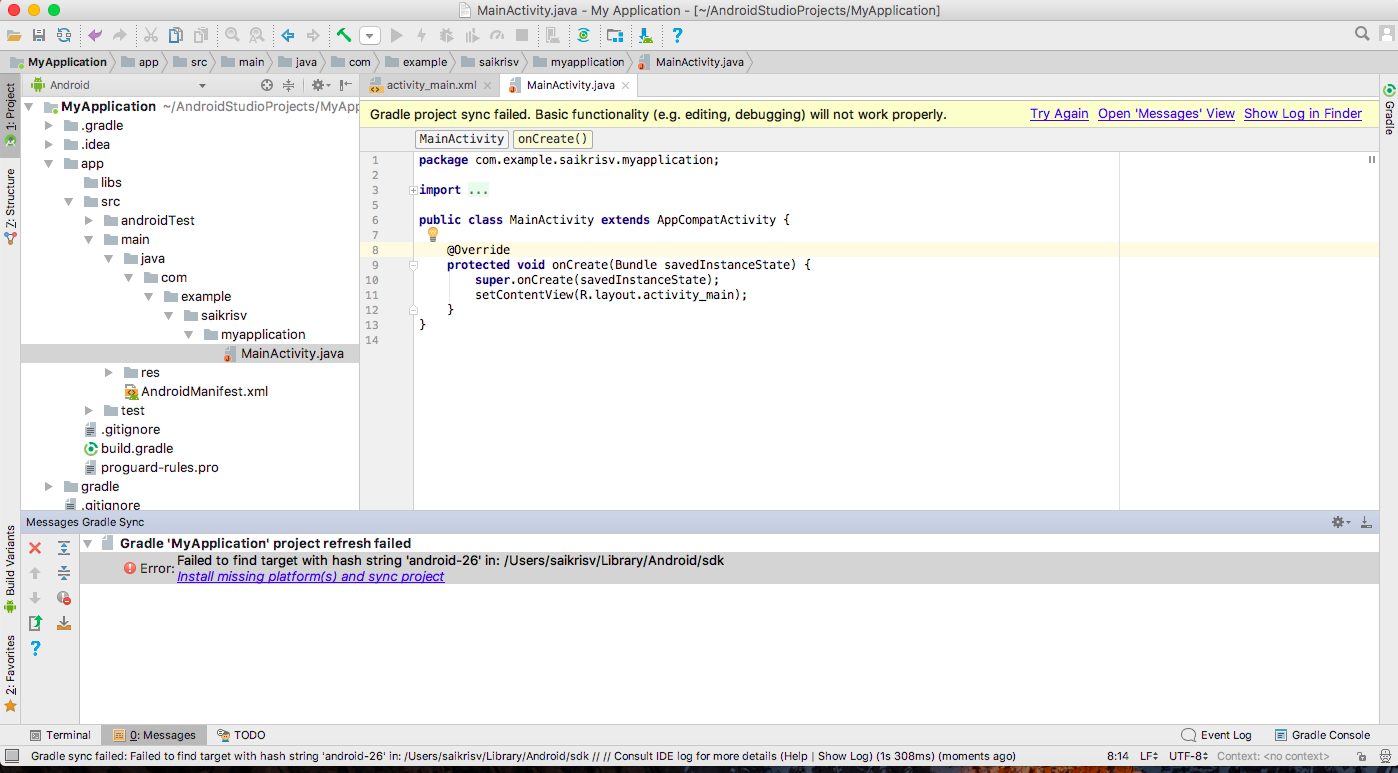Cut selection using the scissors icon
The width and height of the screenshot is (1398, 773).
[150, 35]
